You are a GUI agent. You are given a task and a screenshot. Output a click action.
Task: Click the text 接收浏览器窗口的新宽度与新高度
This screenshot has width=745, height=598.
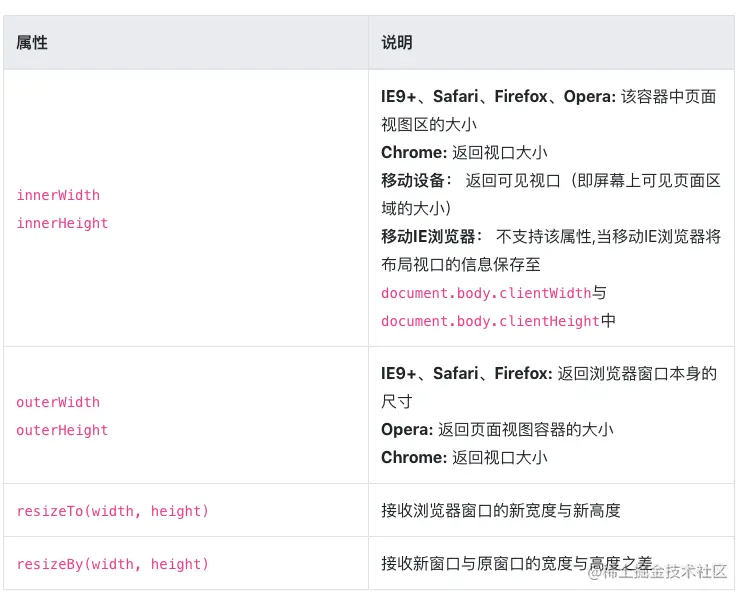pos(501,511)
